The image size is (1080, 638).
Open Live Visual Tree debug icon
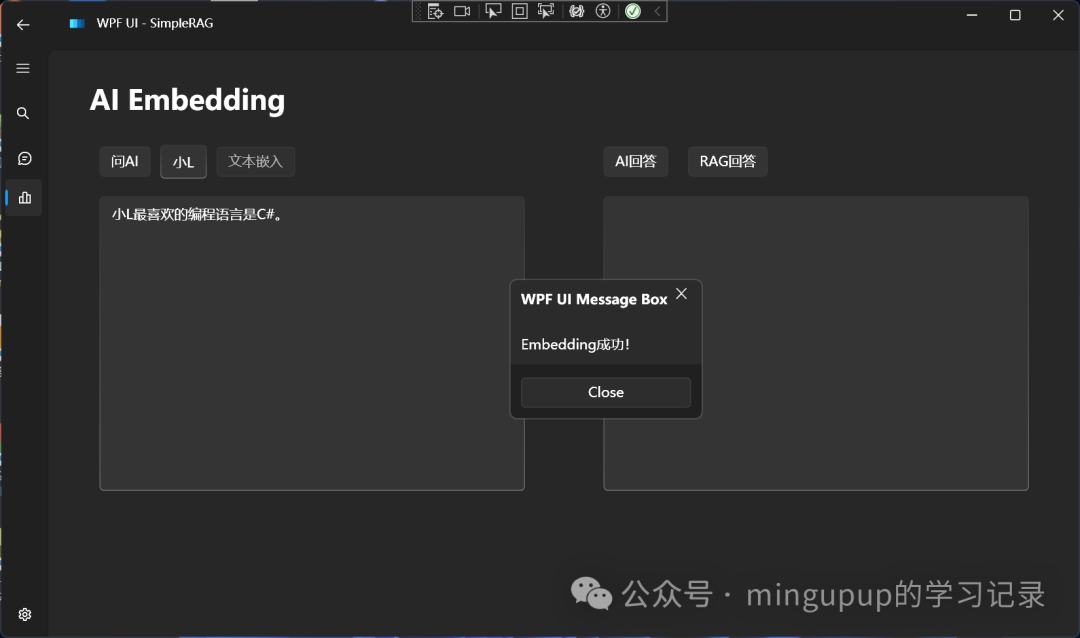[435, 11]
